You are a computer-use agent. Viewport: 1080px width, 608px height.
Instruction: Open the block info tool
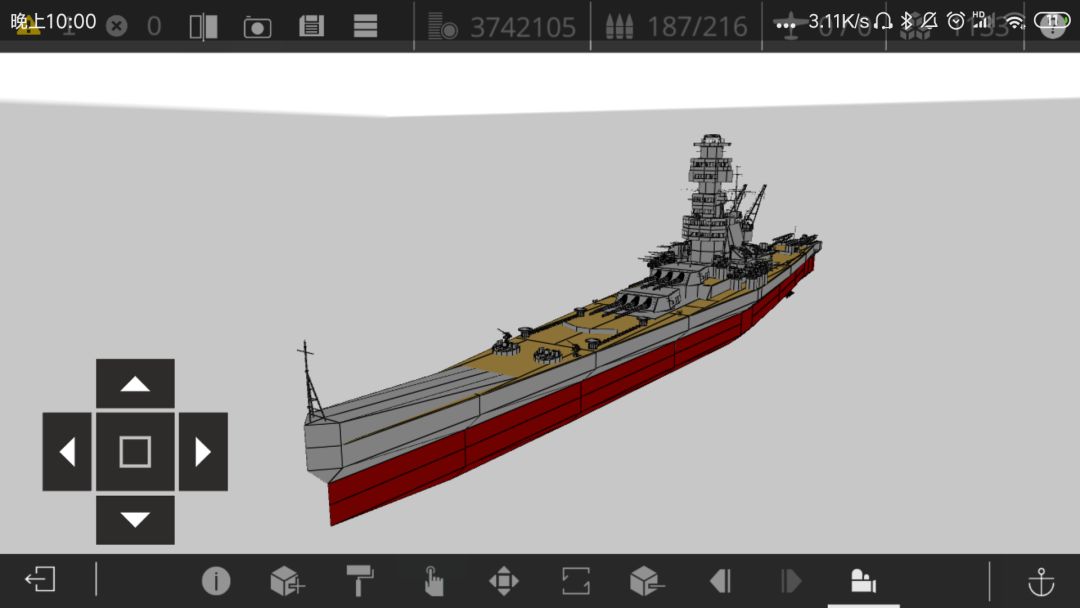(x=216, y=581)
